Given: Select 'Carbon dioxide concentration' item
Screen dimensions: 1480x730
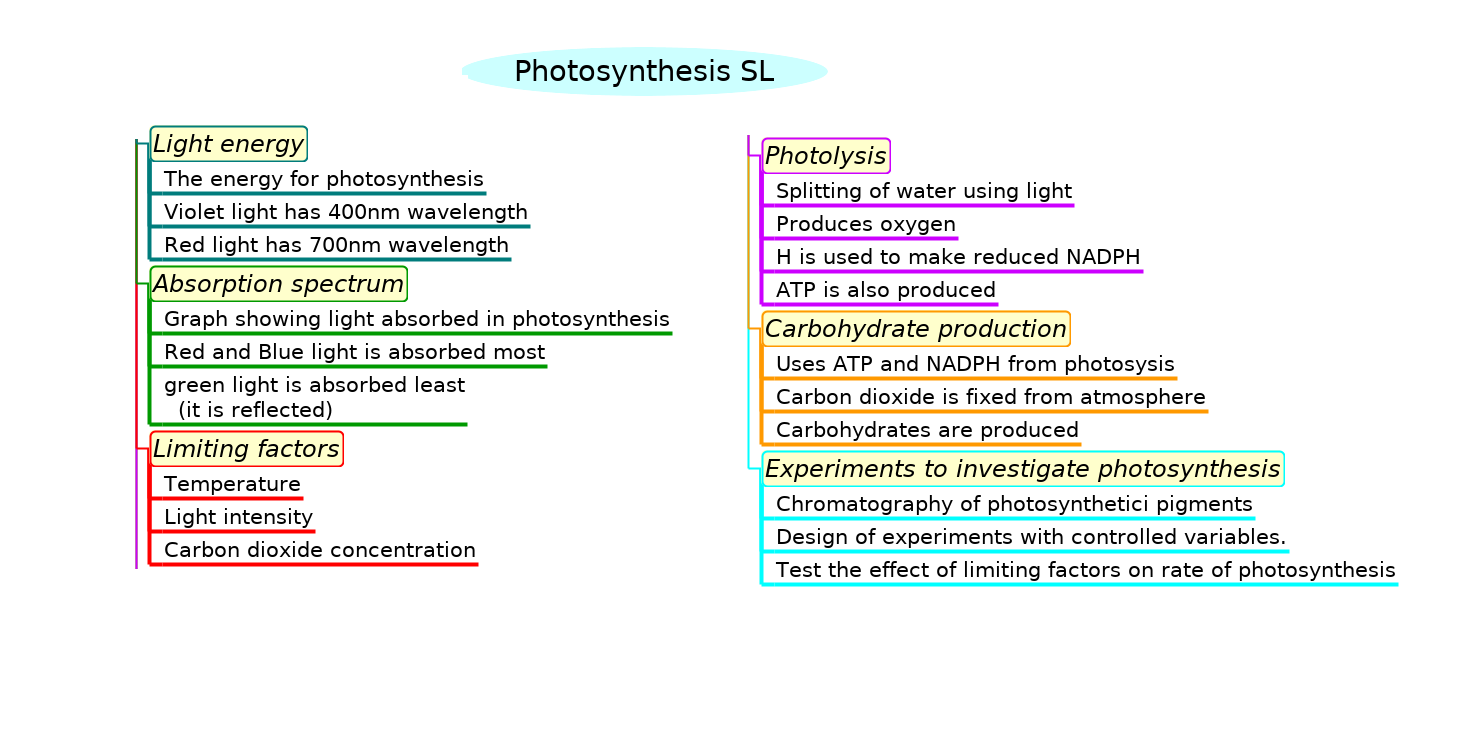Looking at the screenshot, I should pos(319,550).
